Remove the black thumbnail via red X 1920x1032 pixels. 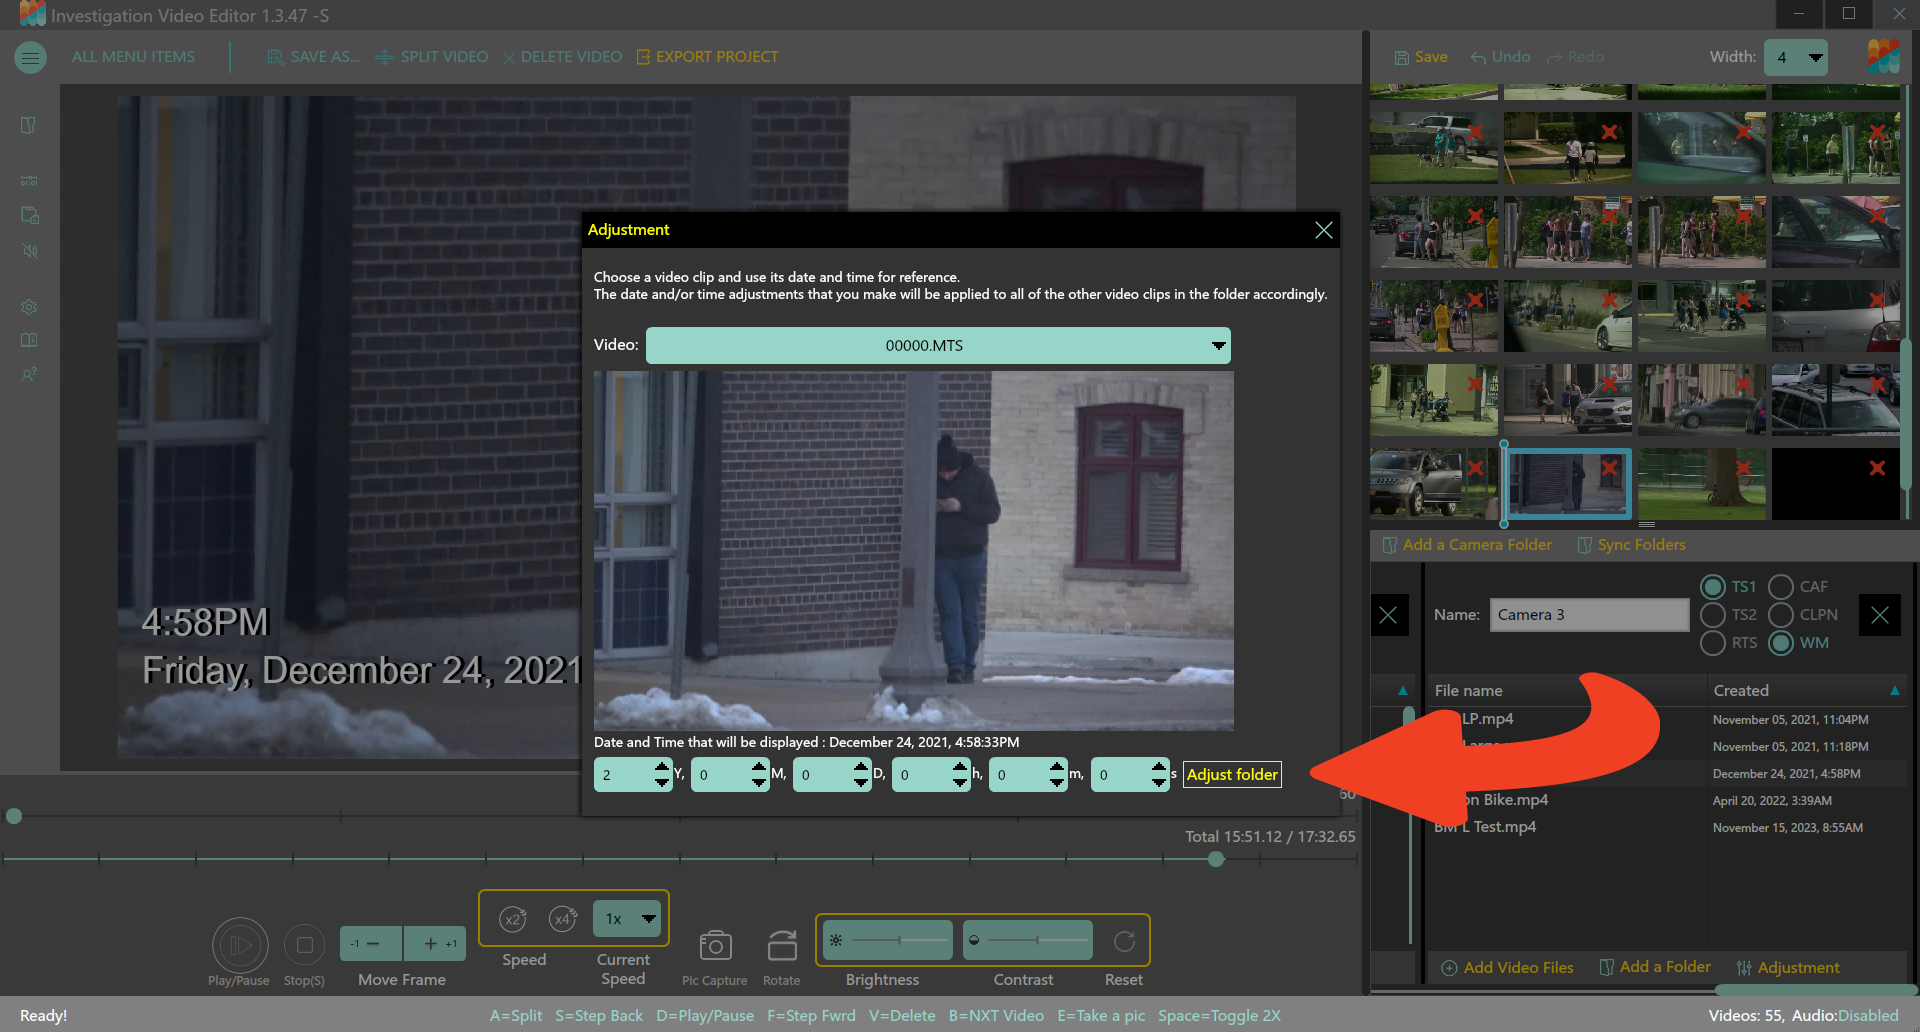[x=1877, y=467]
